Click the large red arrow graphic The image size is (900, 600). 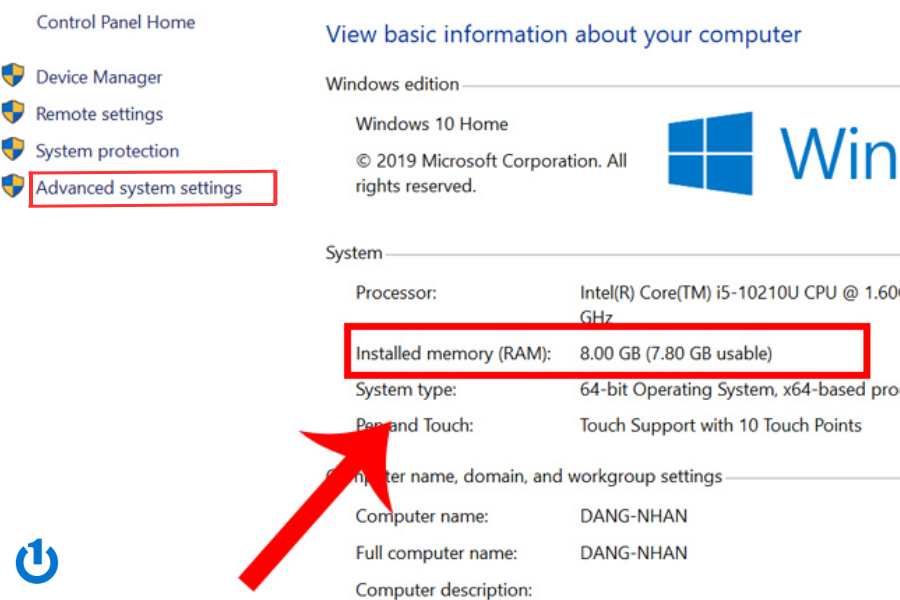pos(320,500)
